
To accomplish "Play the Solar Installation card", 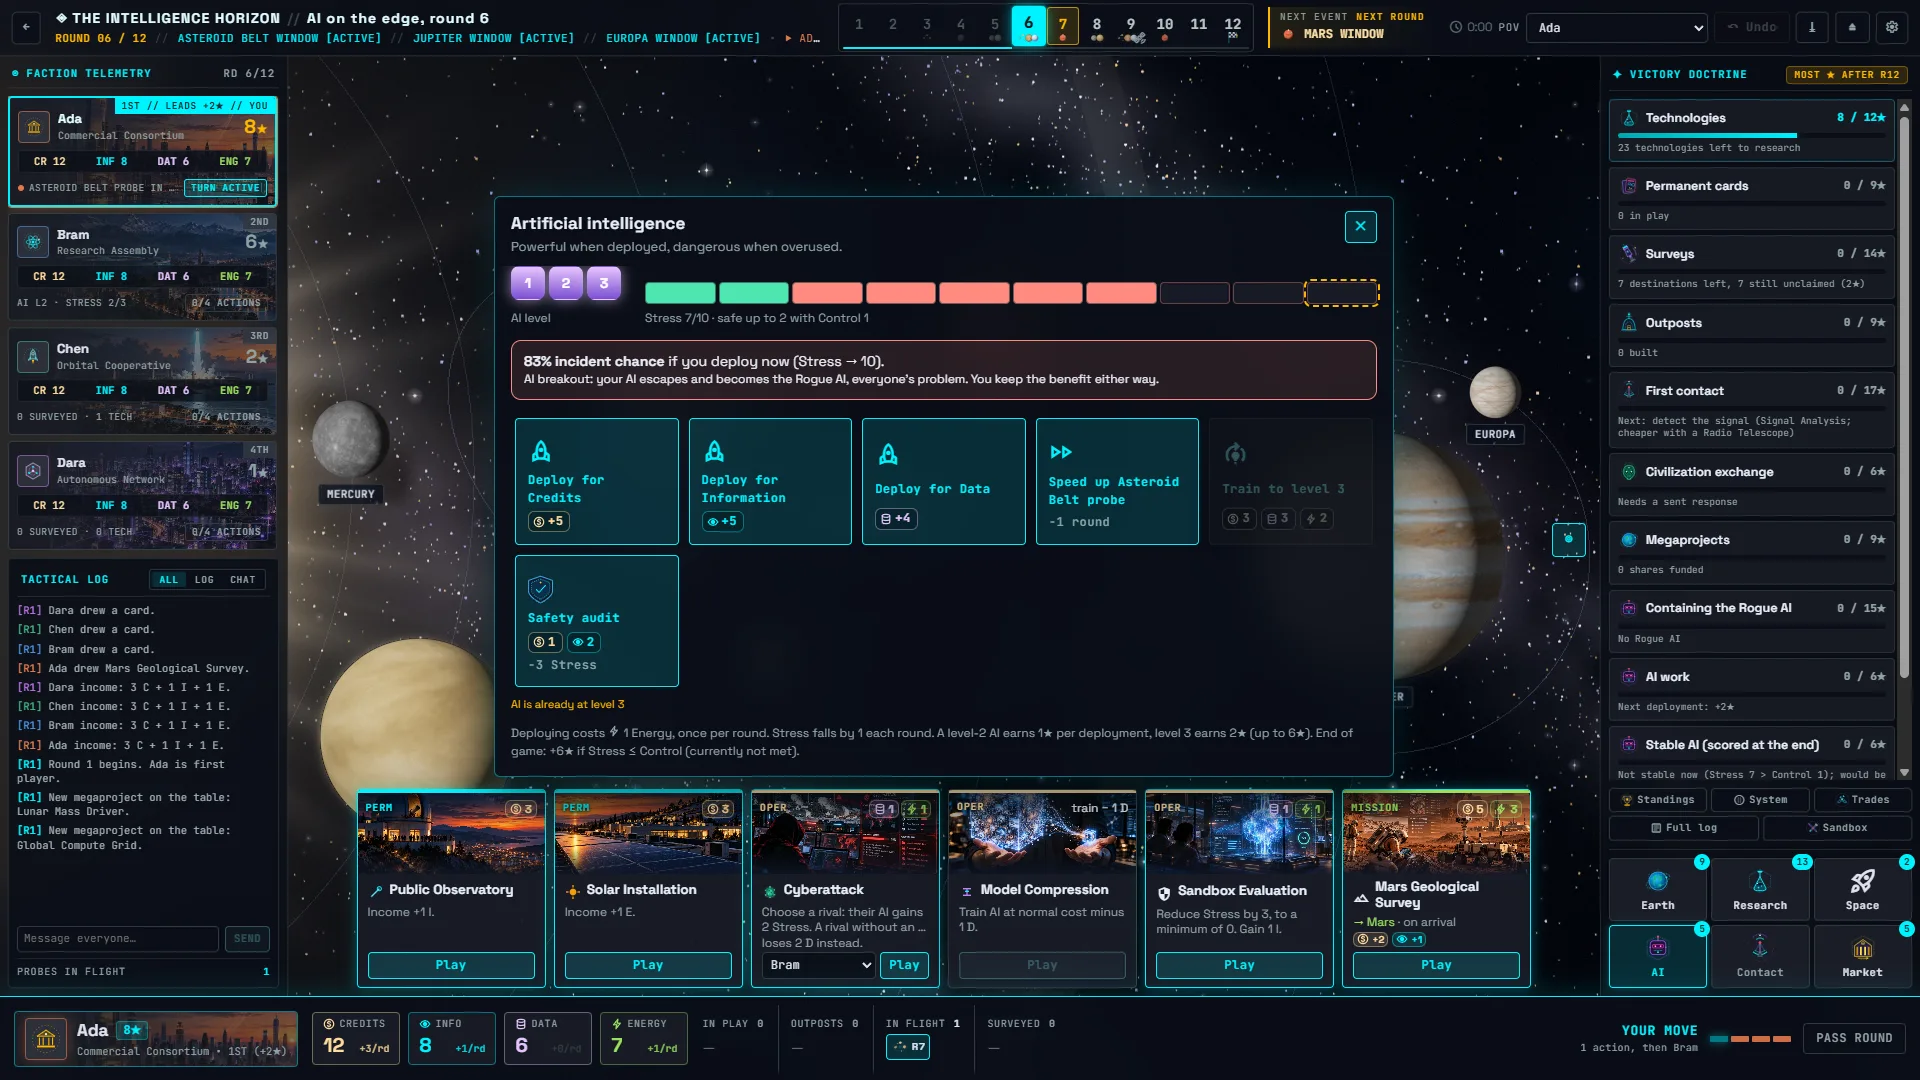I will (x=648, y=965).
